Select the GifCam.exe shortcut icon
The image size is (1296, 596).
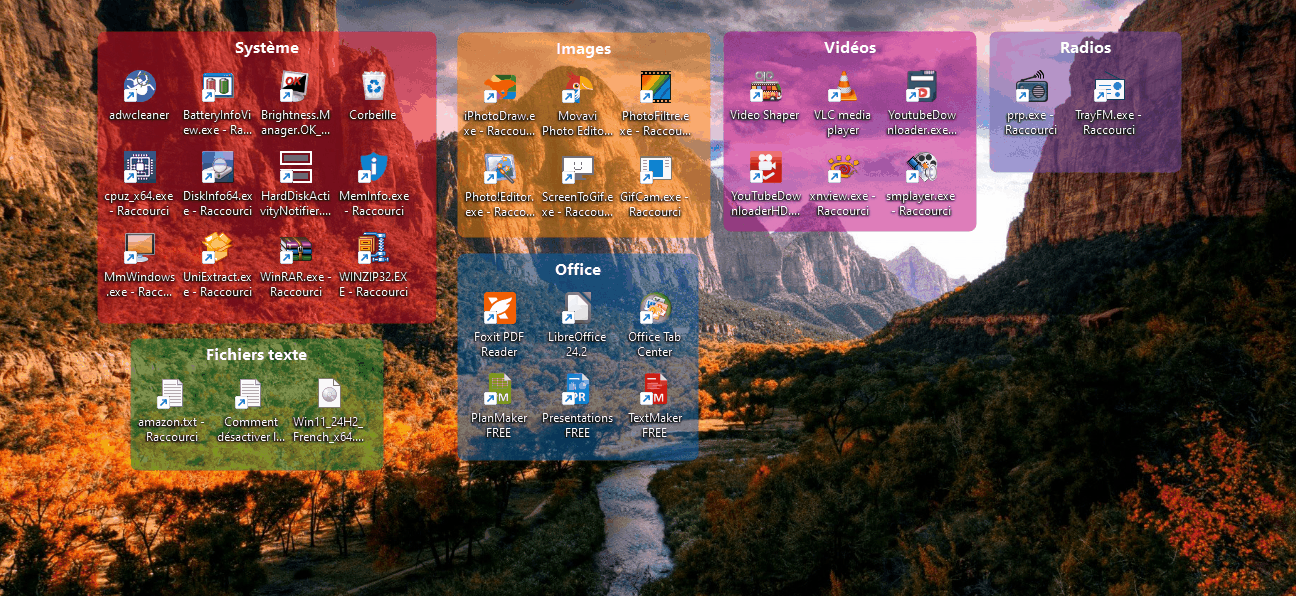click(x=655, y=168)
